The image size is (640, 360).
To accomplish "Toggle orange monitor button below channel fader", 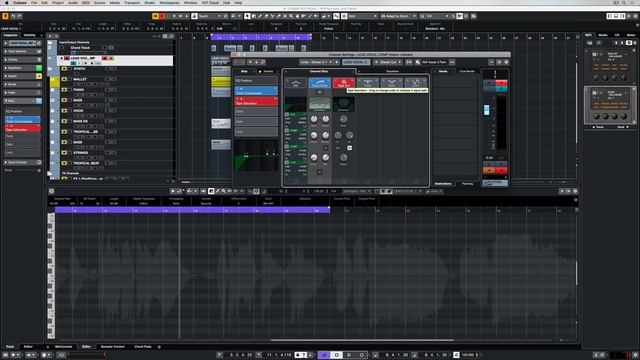I will 489,170.
